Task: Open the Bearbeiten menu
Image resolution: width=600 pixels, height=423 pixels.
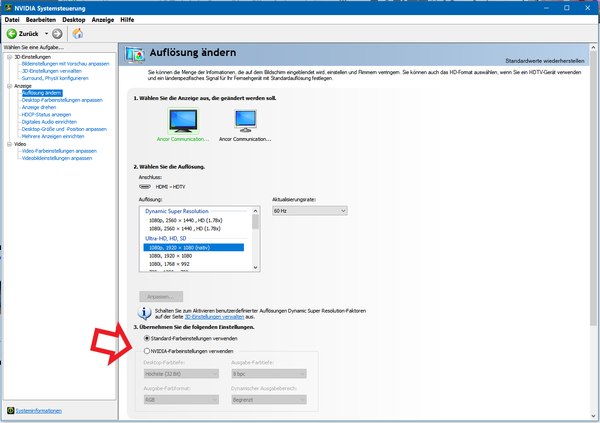Action: click(40, 19)
